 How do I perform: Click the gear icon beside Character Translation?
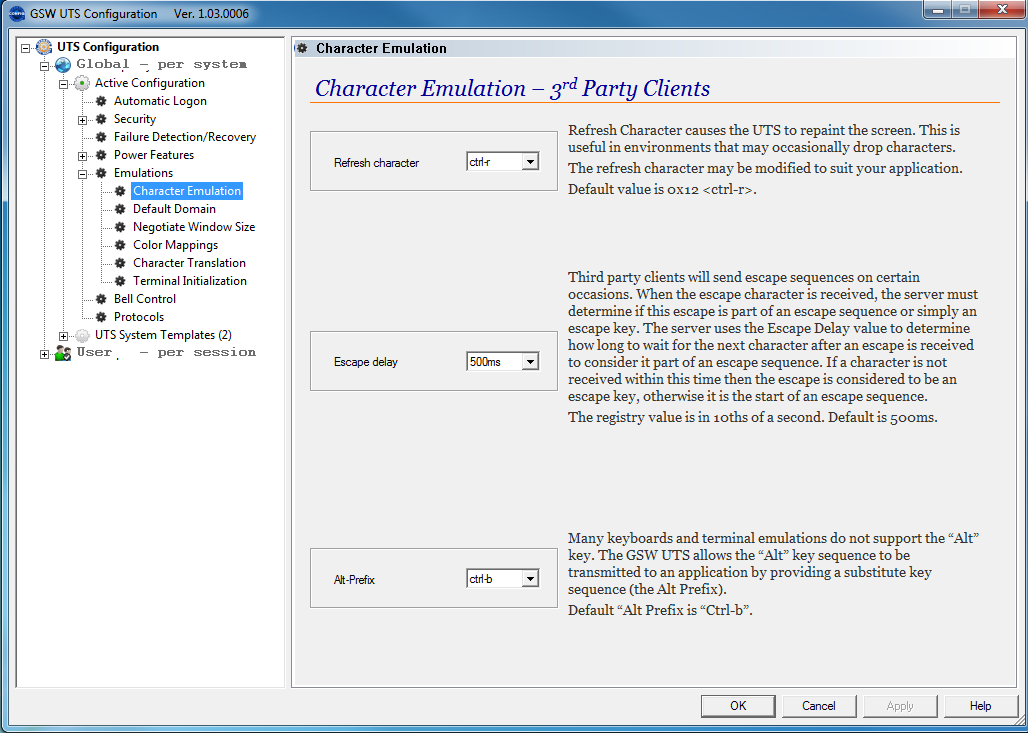(x=120, y=263)
